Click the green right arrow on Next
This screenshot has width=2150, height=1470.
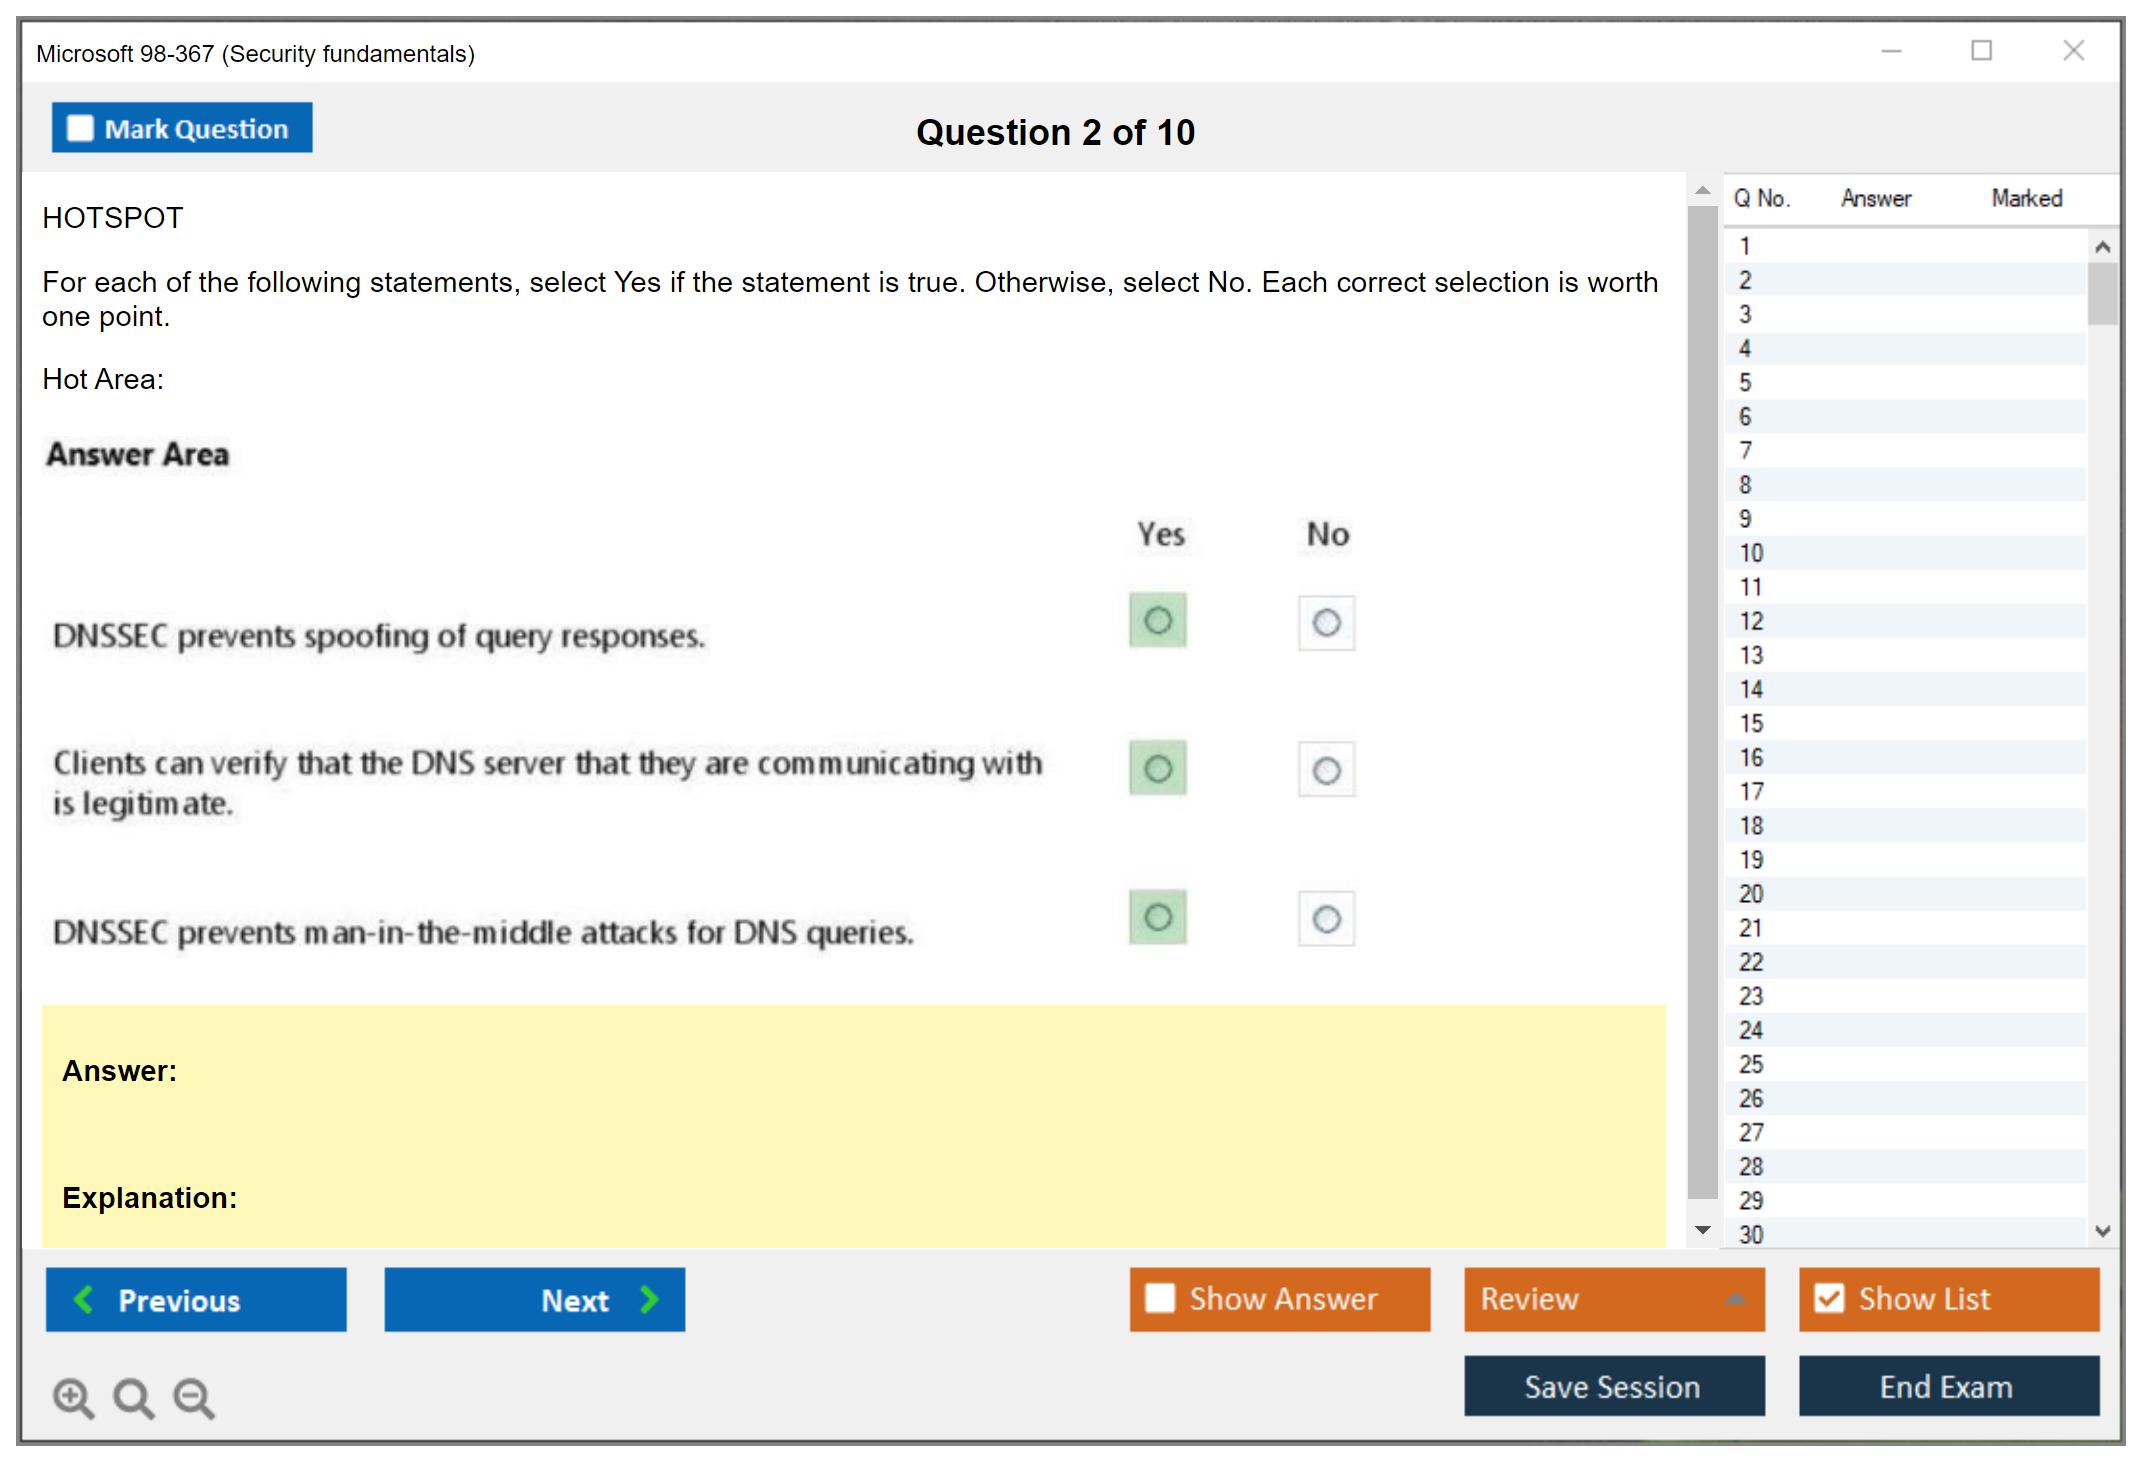[650, 1299]
